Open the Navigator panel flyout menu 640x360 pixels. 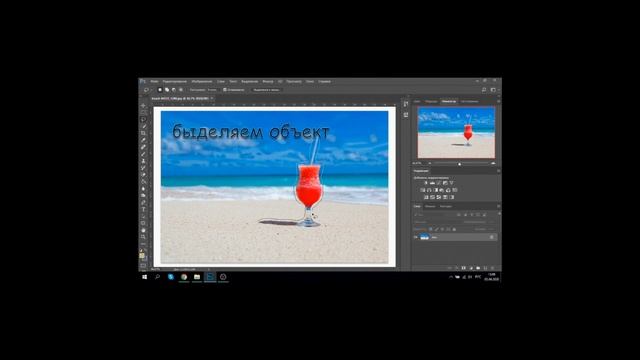[499, 101]
